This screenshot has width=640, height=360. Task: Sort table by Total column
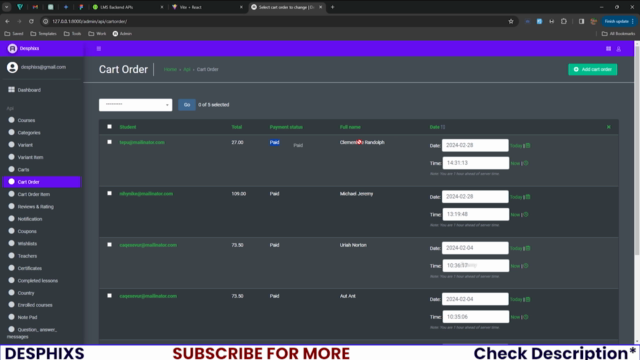pyautogui.click(x=237, y=127)
